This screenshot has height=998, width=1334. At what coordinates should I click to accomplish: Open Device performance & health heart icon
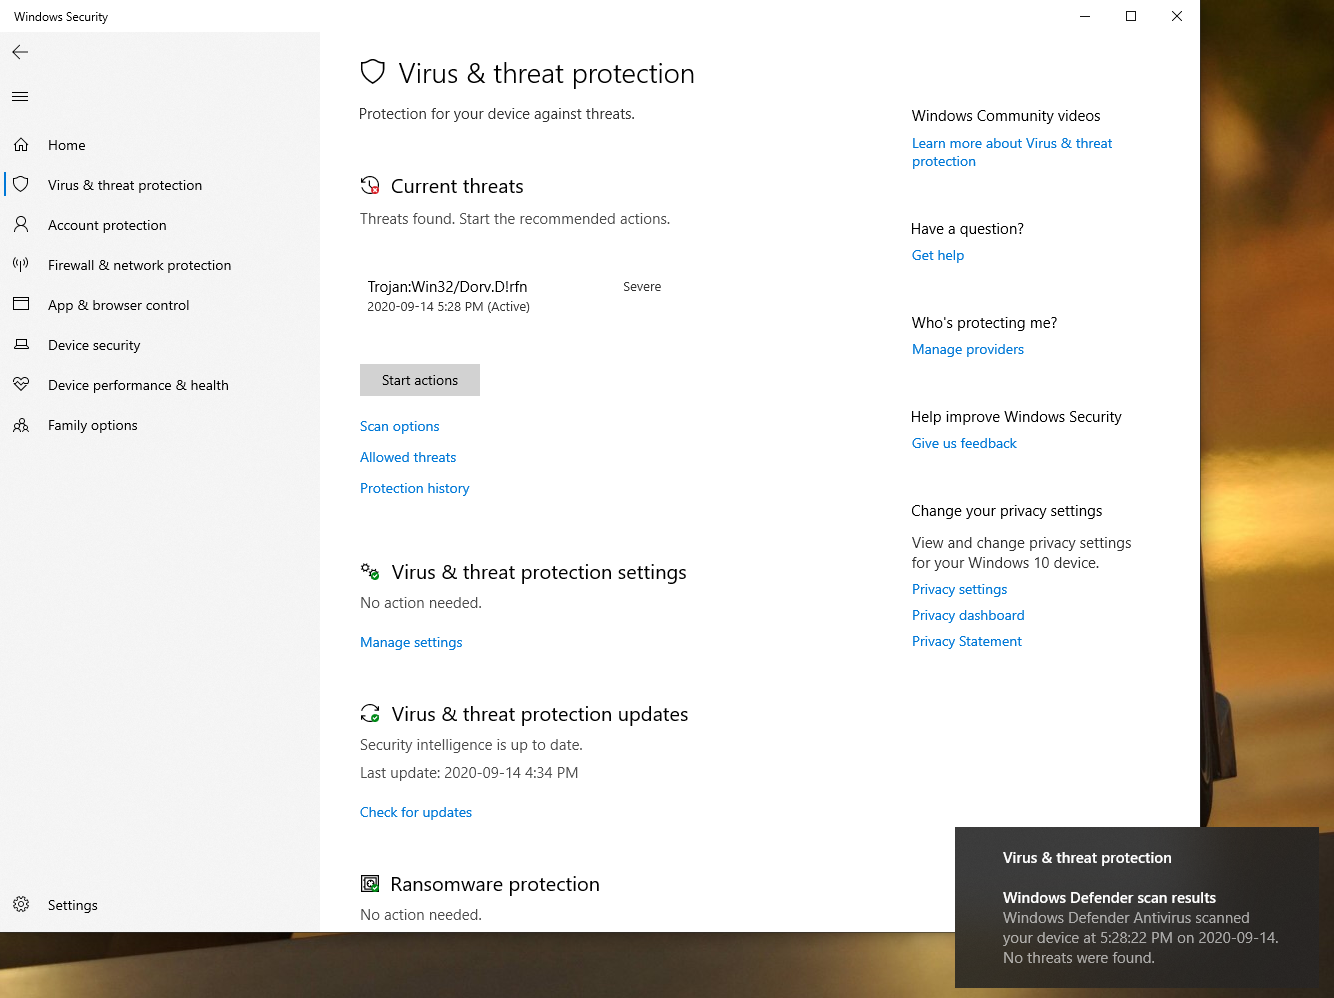click(x=21, y=384)
